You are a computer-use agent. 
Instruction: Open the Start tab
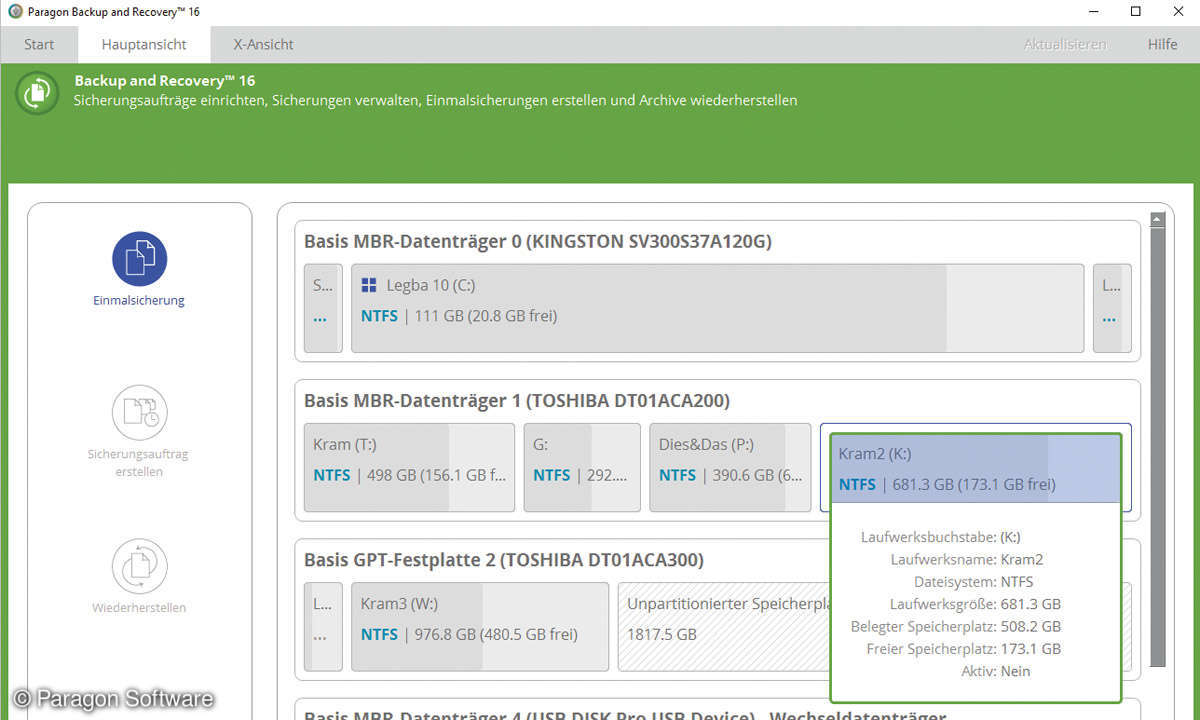(x=39, y=44)
